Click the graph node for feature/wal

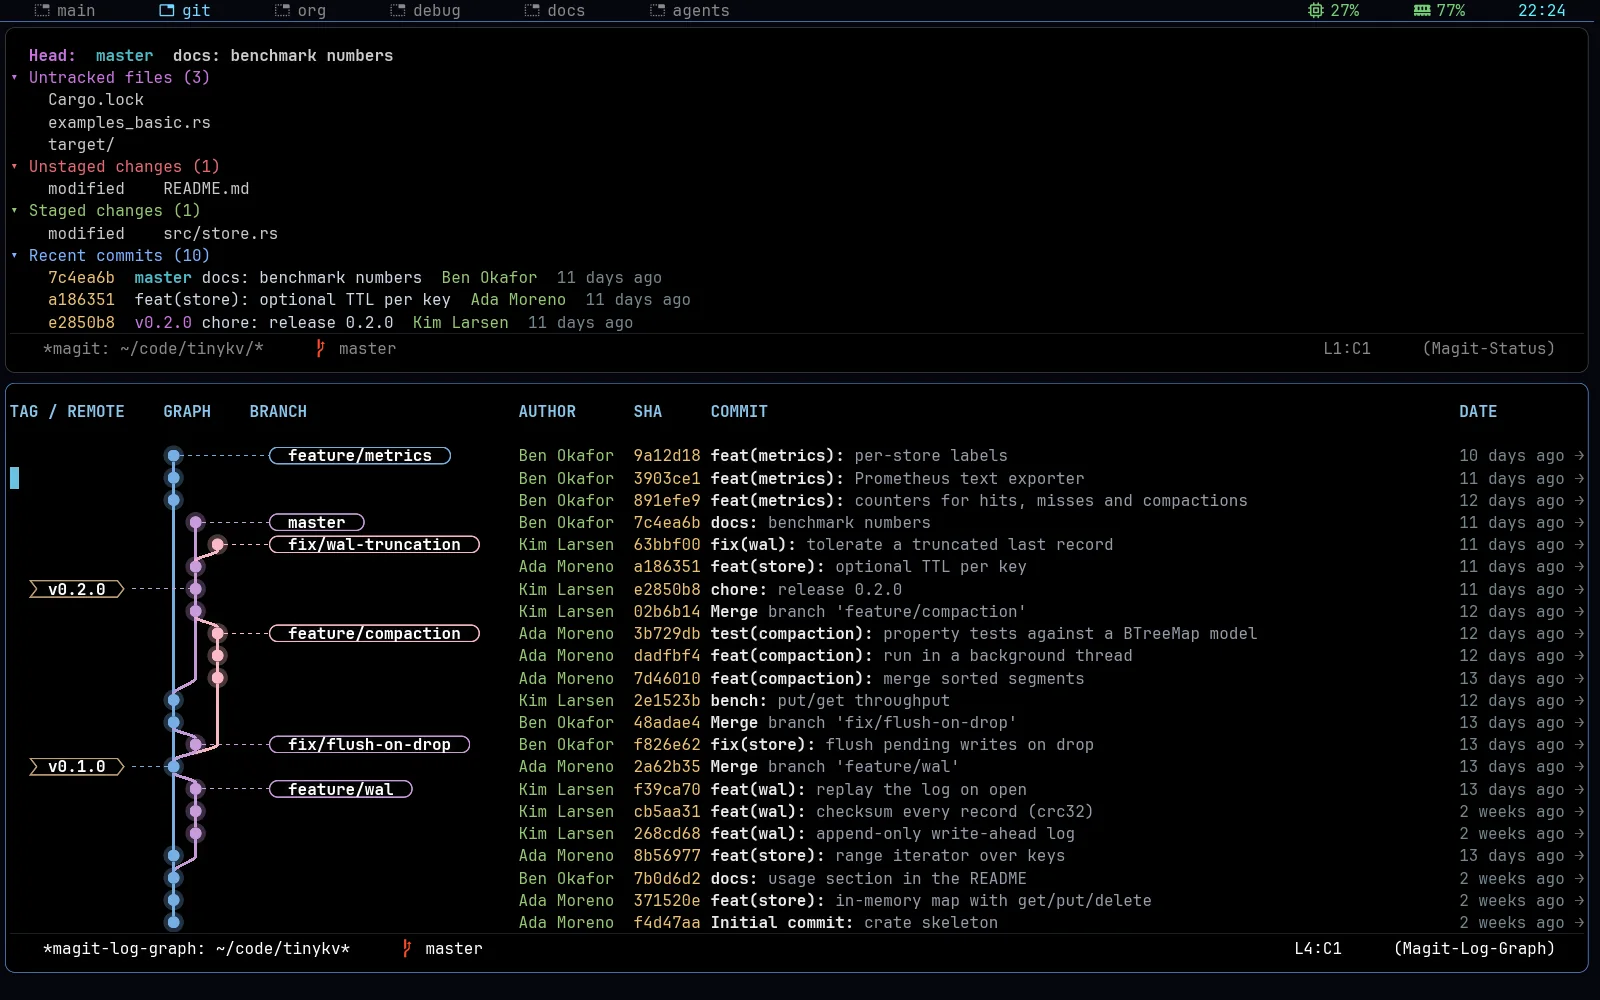pyautogui.click(x=196, y=789)
